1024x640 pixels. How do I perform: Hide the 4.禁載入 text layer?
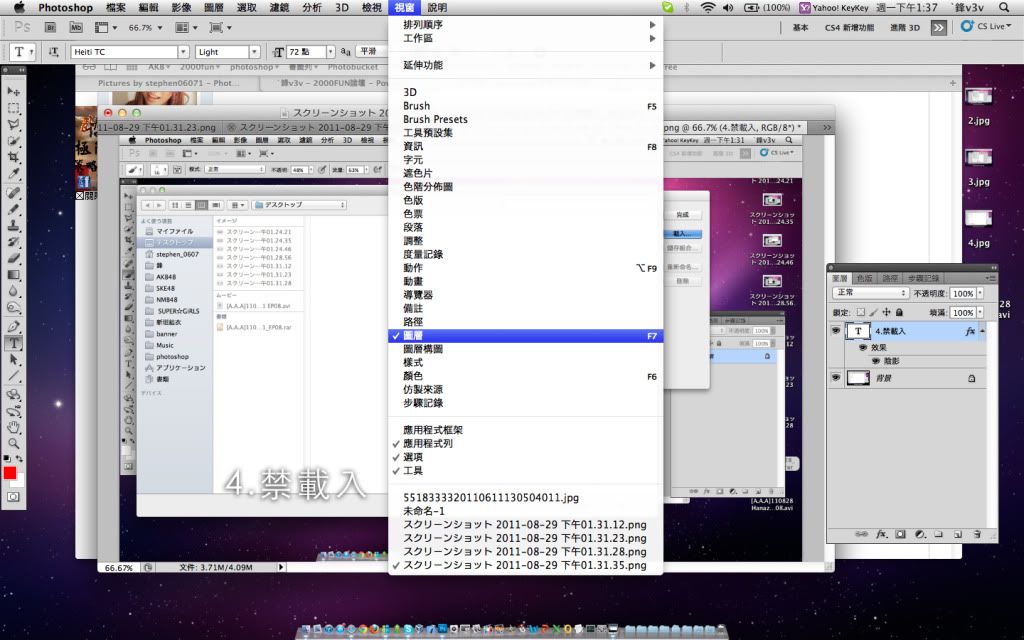(836, 330)
